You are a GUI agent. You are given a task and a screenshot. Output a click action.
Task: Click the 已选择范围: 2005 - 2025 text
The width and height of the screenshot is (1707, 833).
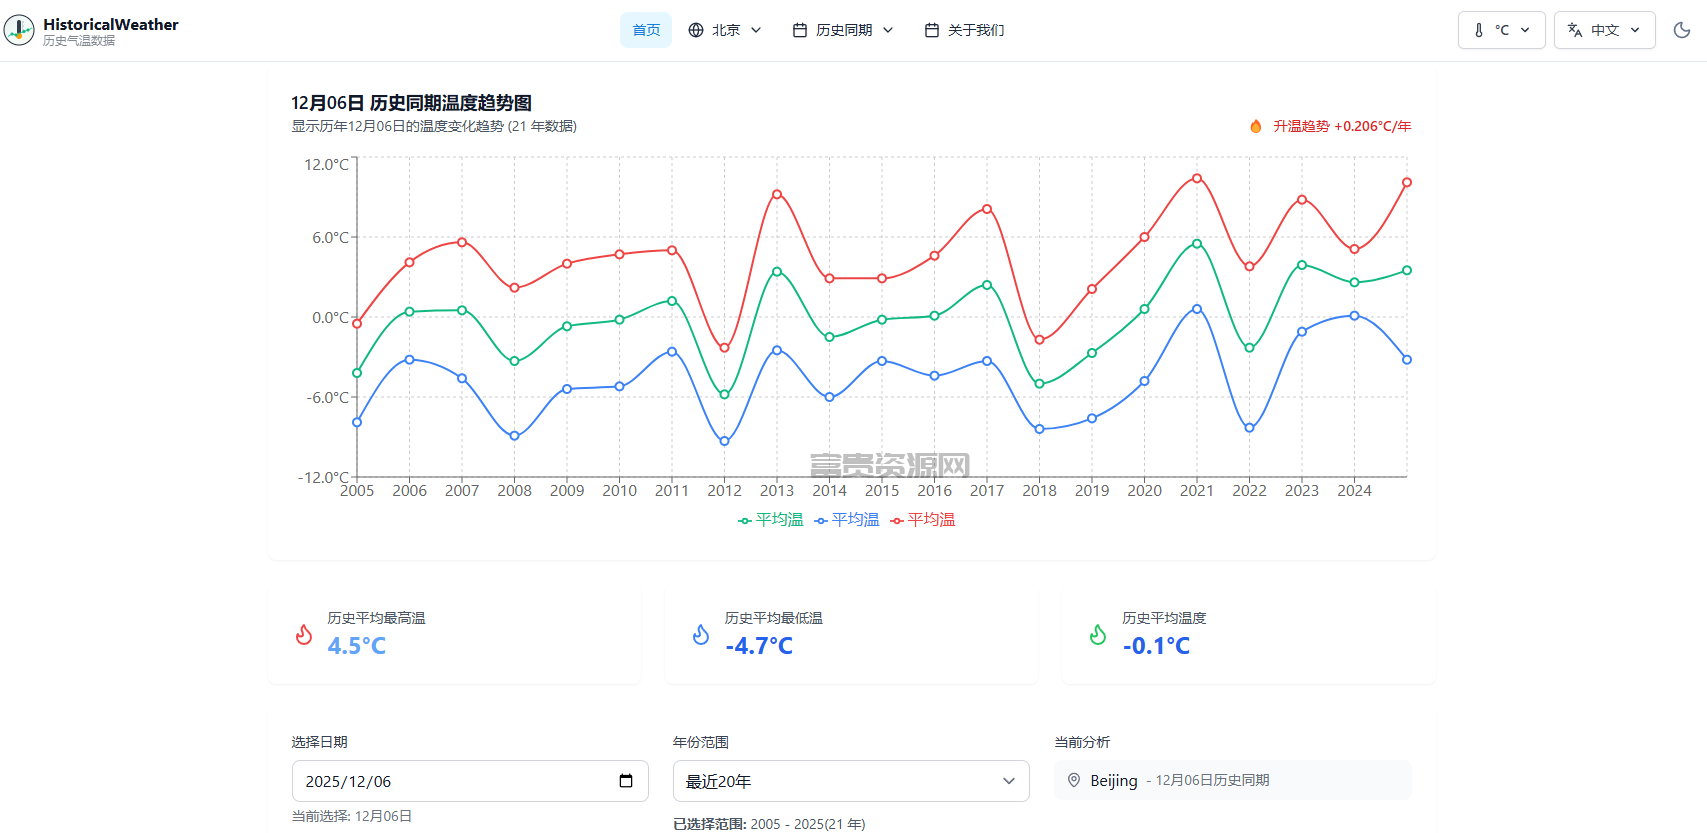pos(769,824)
